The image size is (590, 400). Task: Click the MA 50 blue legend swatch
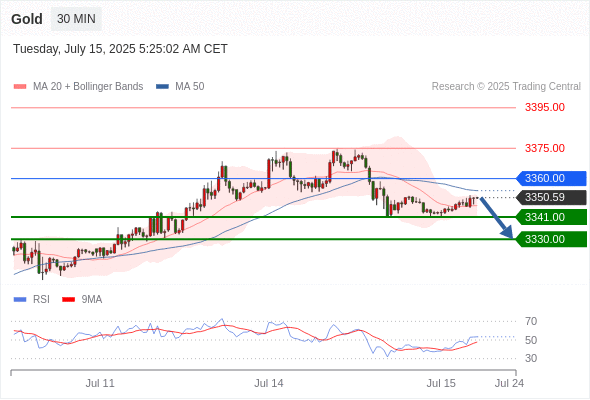pyautogui.click(x=162, y=87)
